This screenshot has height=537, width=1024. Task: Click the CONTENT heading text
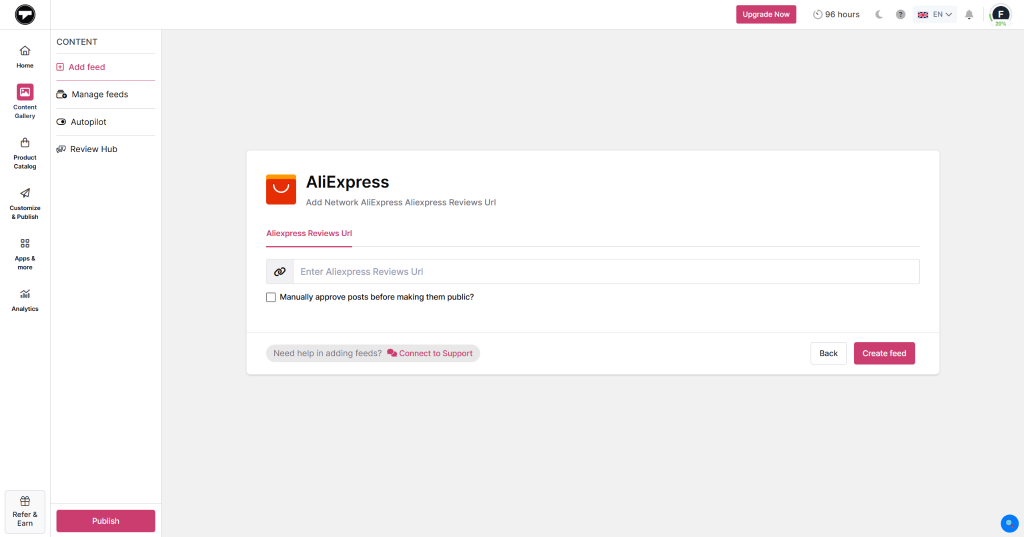click(77, 42)
